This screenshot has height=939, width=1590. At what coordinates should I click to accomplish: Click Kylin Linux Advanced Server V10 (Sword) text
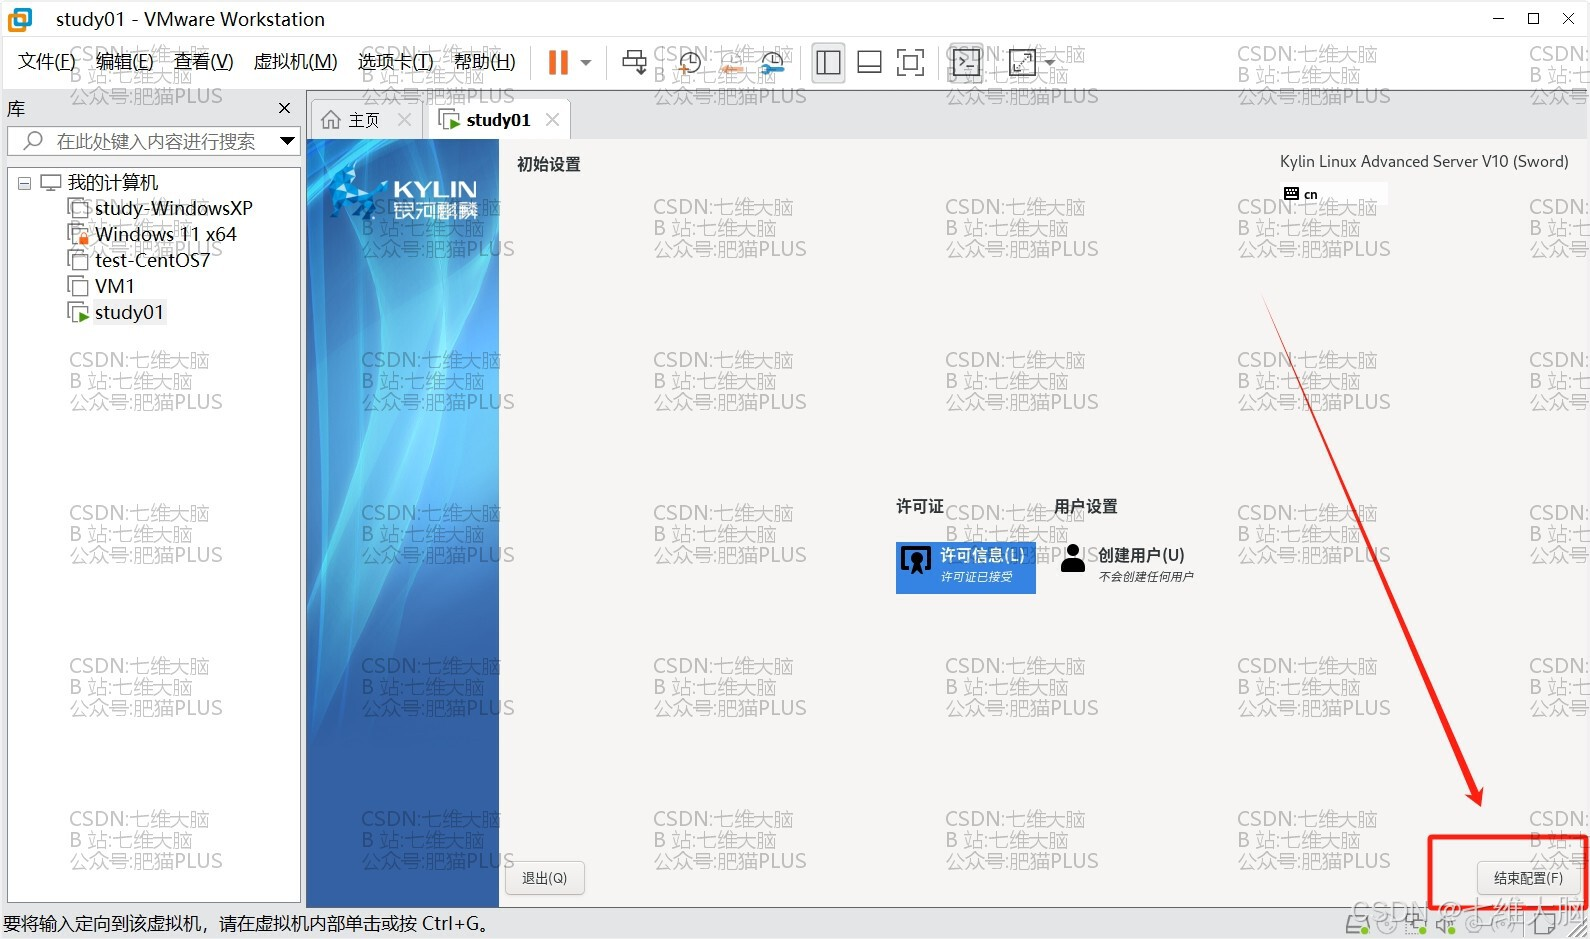click(1424, 161)
